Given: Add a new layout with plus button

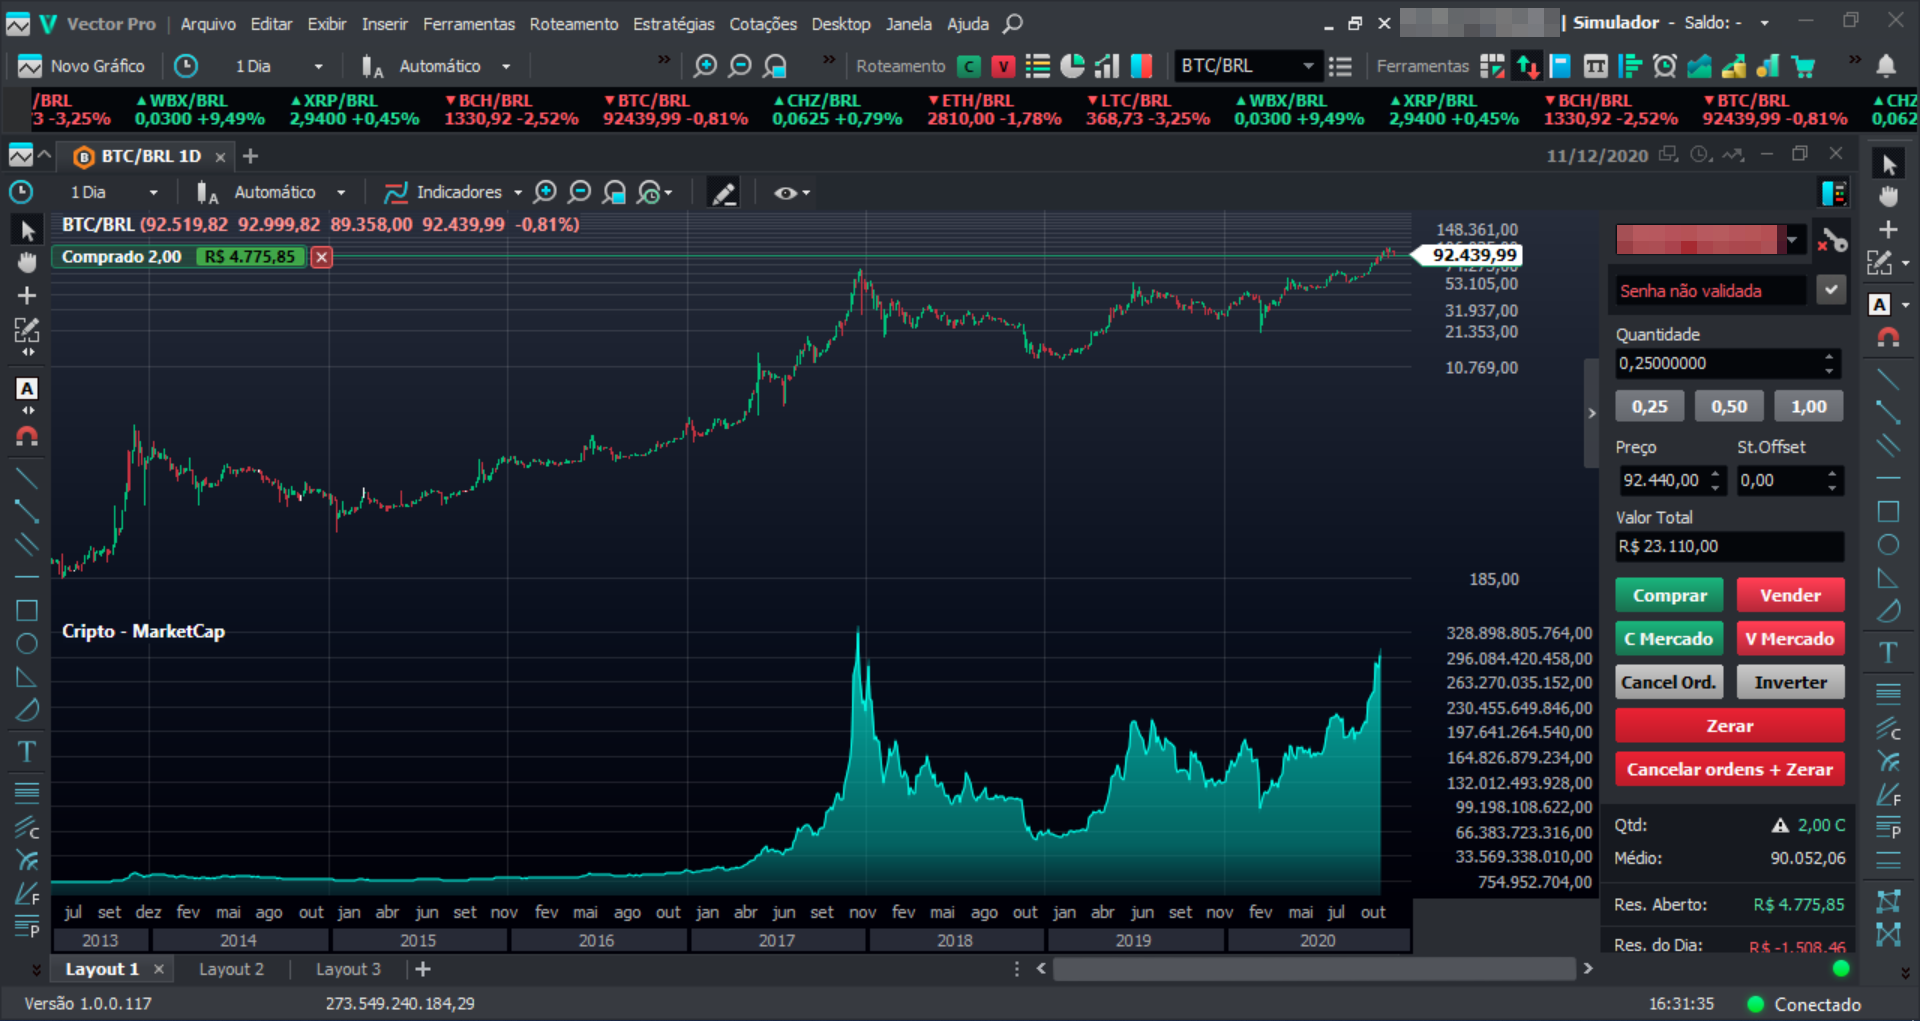Looking at the screenshot, I should [x=423, y=969].
